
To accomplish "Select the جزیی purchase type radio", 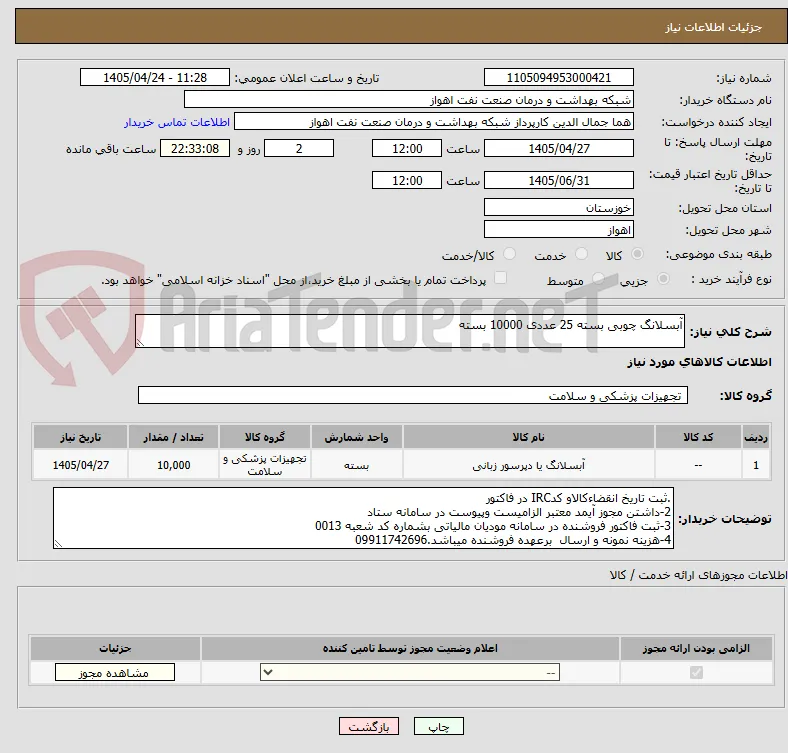I will [663, 278].
